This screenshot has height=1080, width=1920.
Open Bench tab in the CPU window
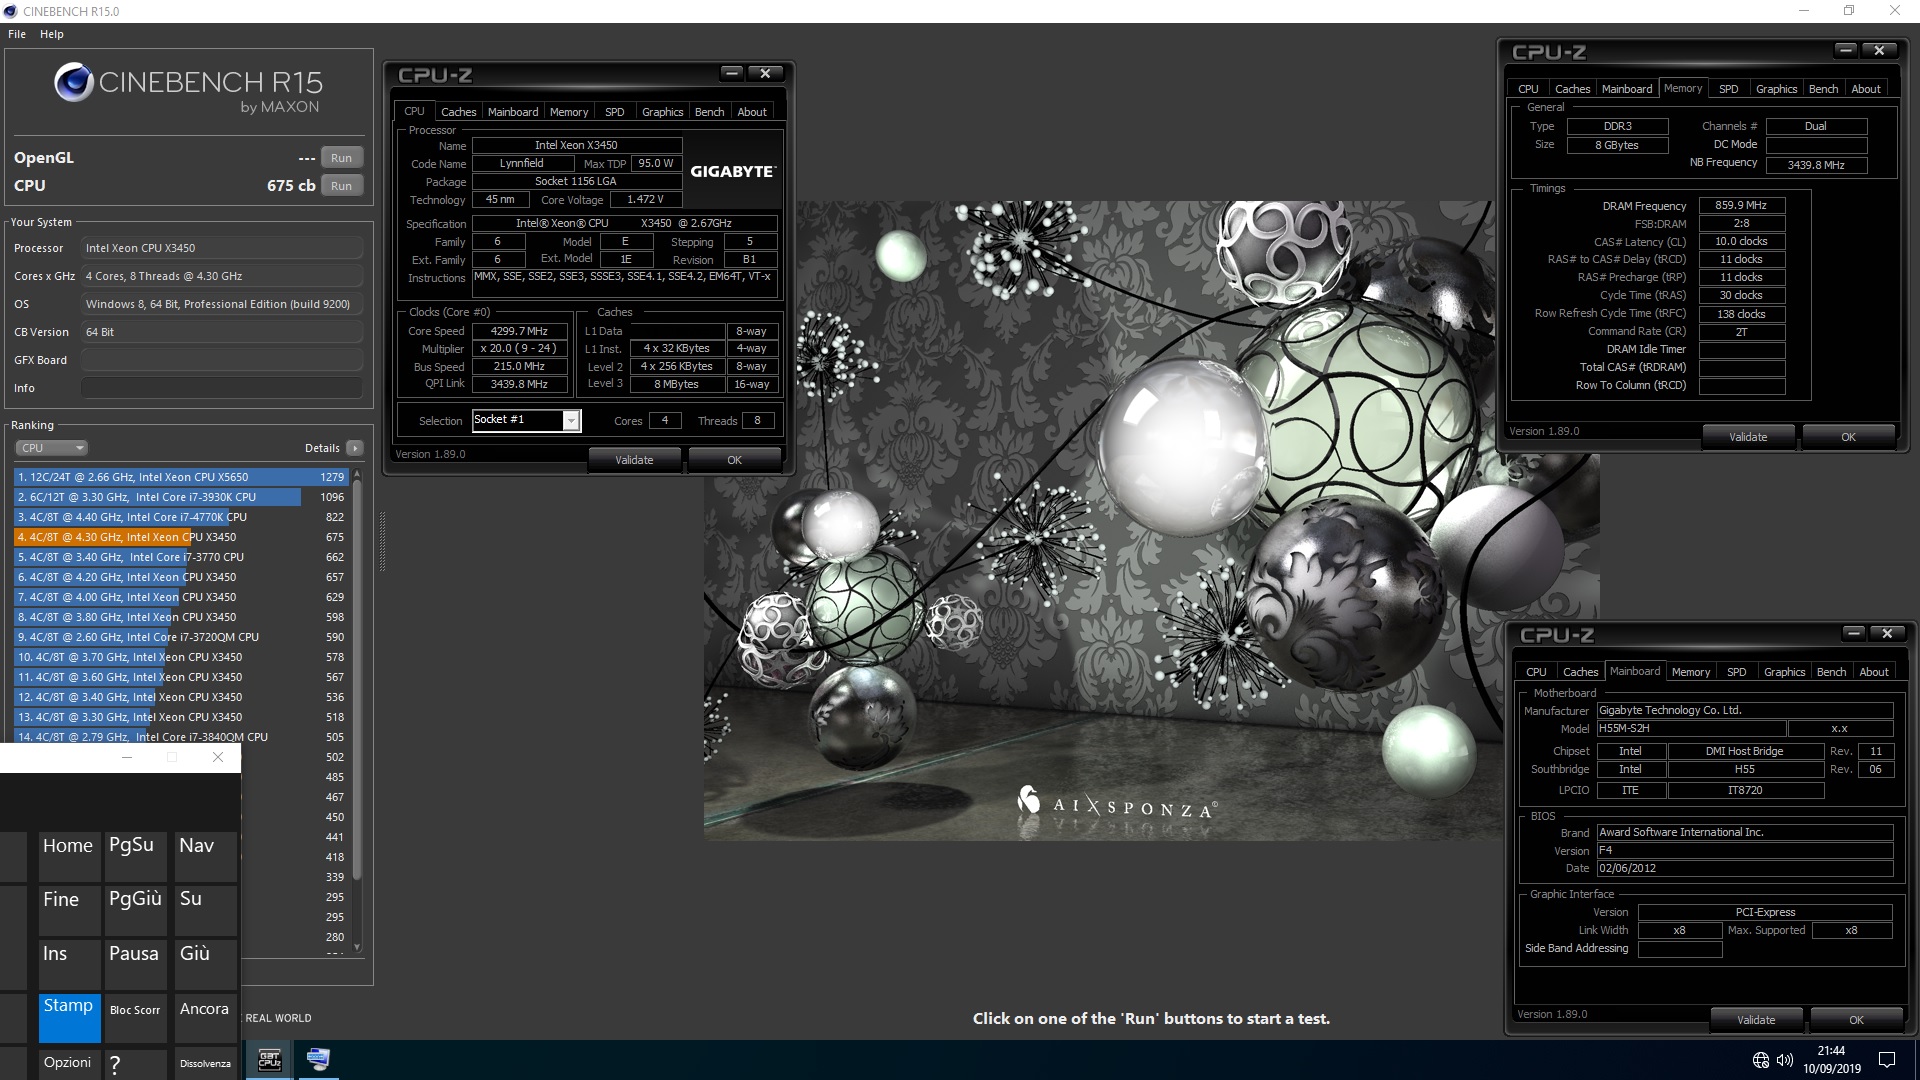pos(709,112)
